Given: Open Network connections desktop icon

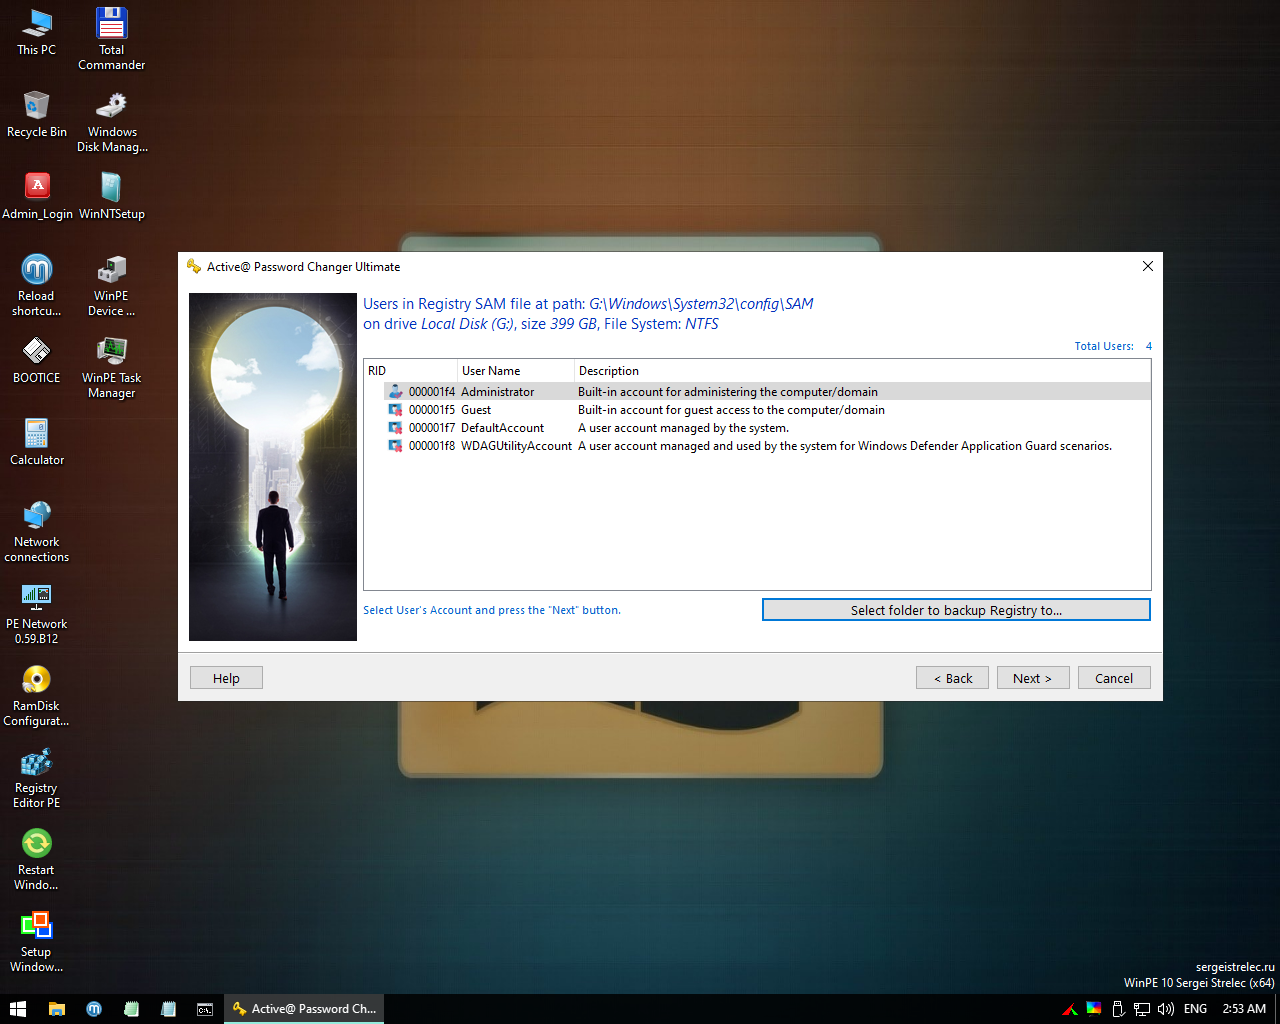Looking at the screenshot, I should point(37,531).
